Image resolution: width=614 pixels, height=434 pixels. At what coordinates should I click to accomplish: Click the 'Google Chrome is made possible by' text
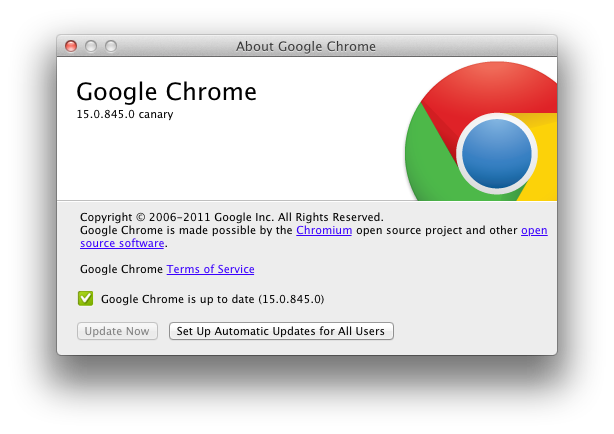[x=186, y=230]
